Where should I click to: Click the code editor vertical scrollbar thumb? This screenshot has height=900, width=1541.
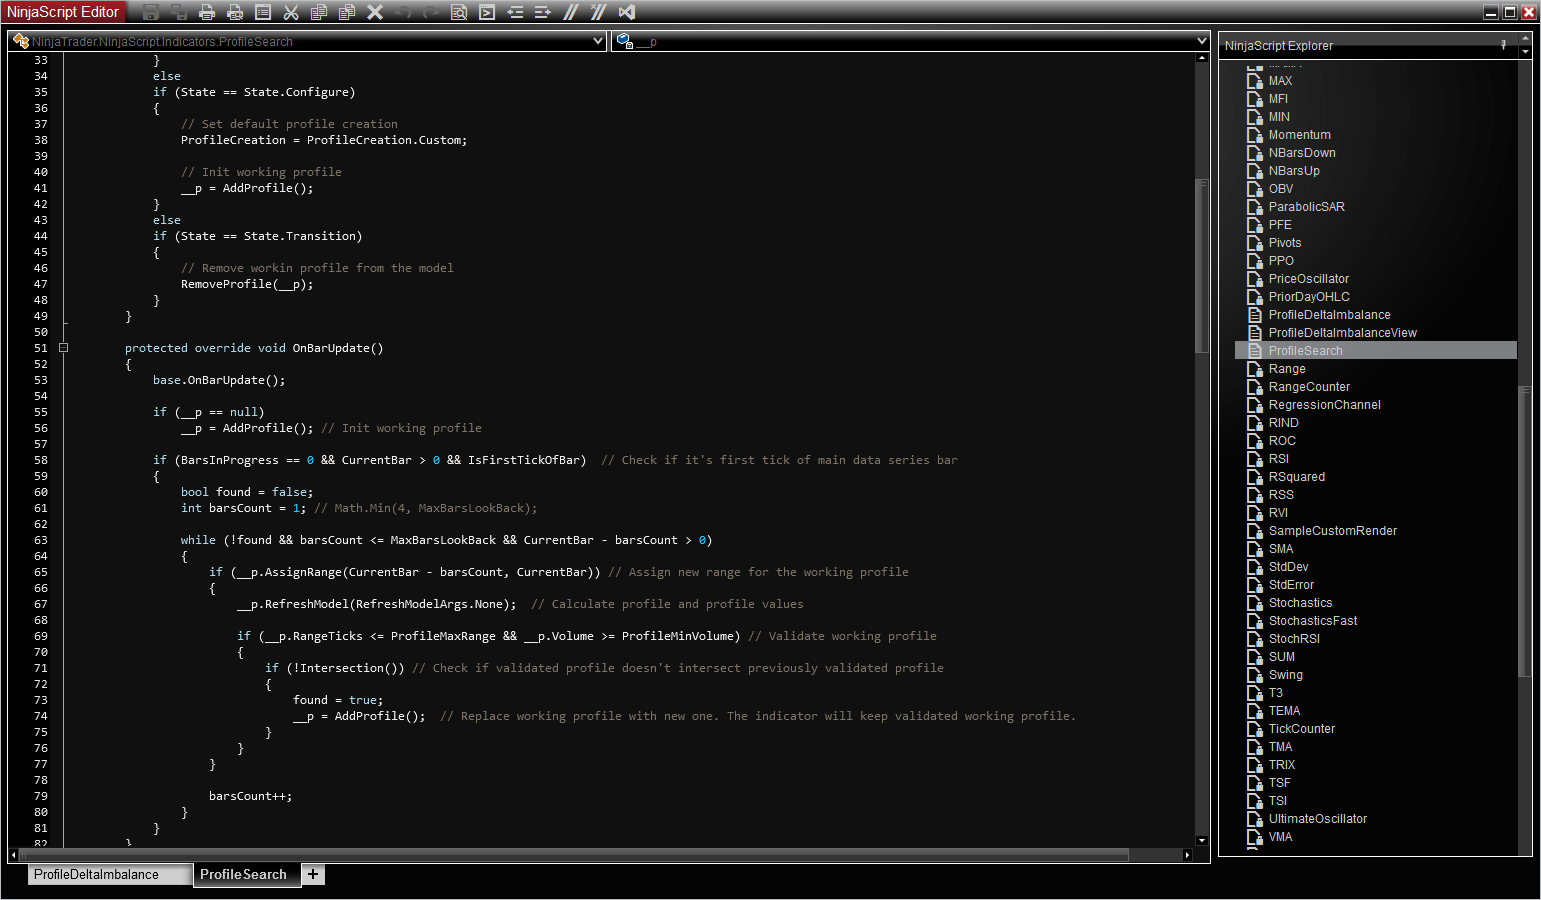tap(1202, 266)
